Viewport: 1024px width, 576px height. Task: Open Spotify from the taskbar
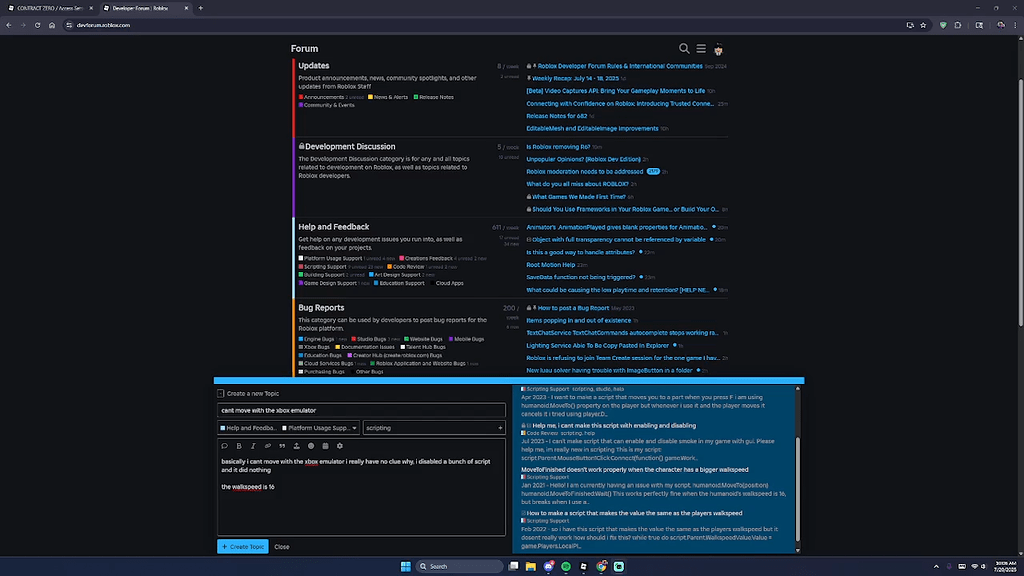tap(566, 566)
